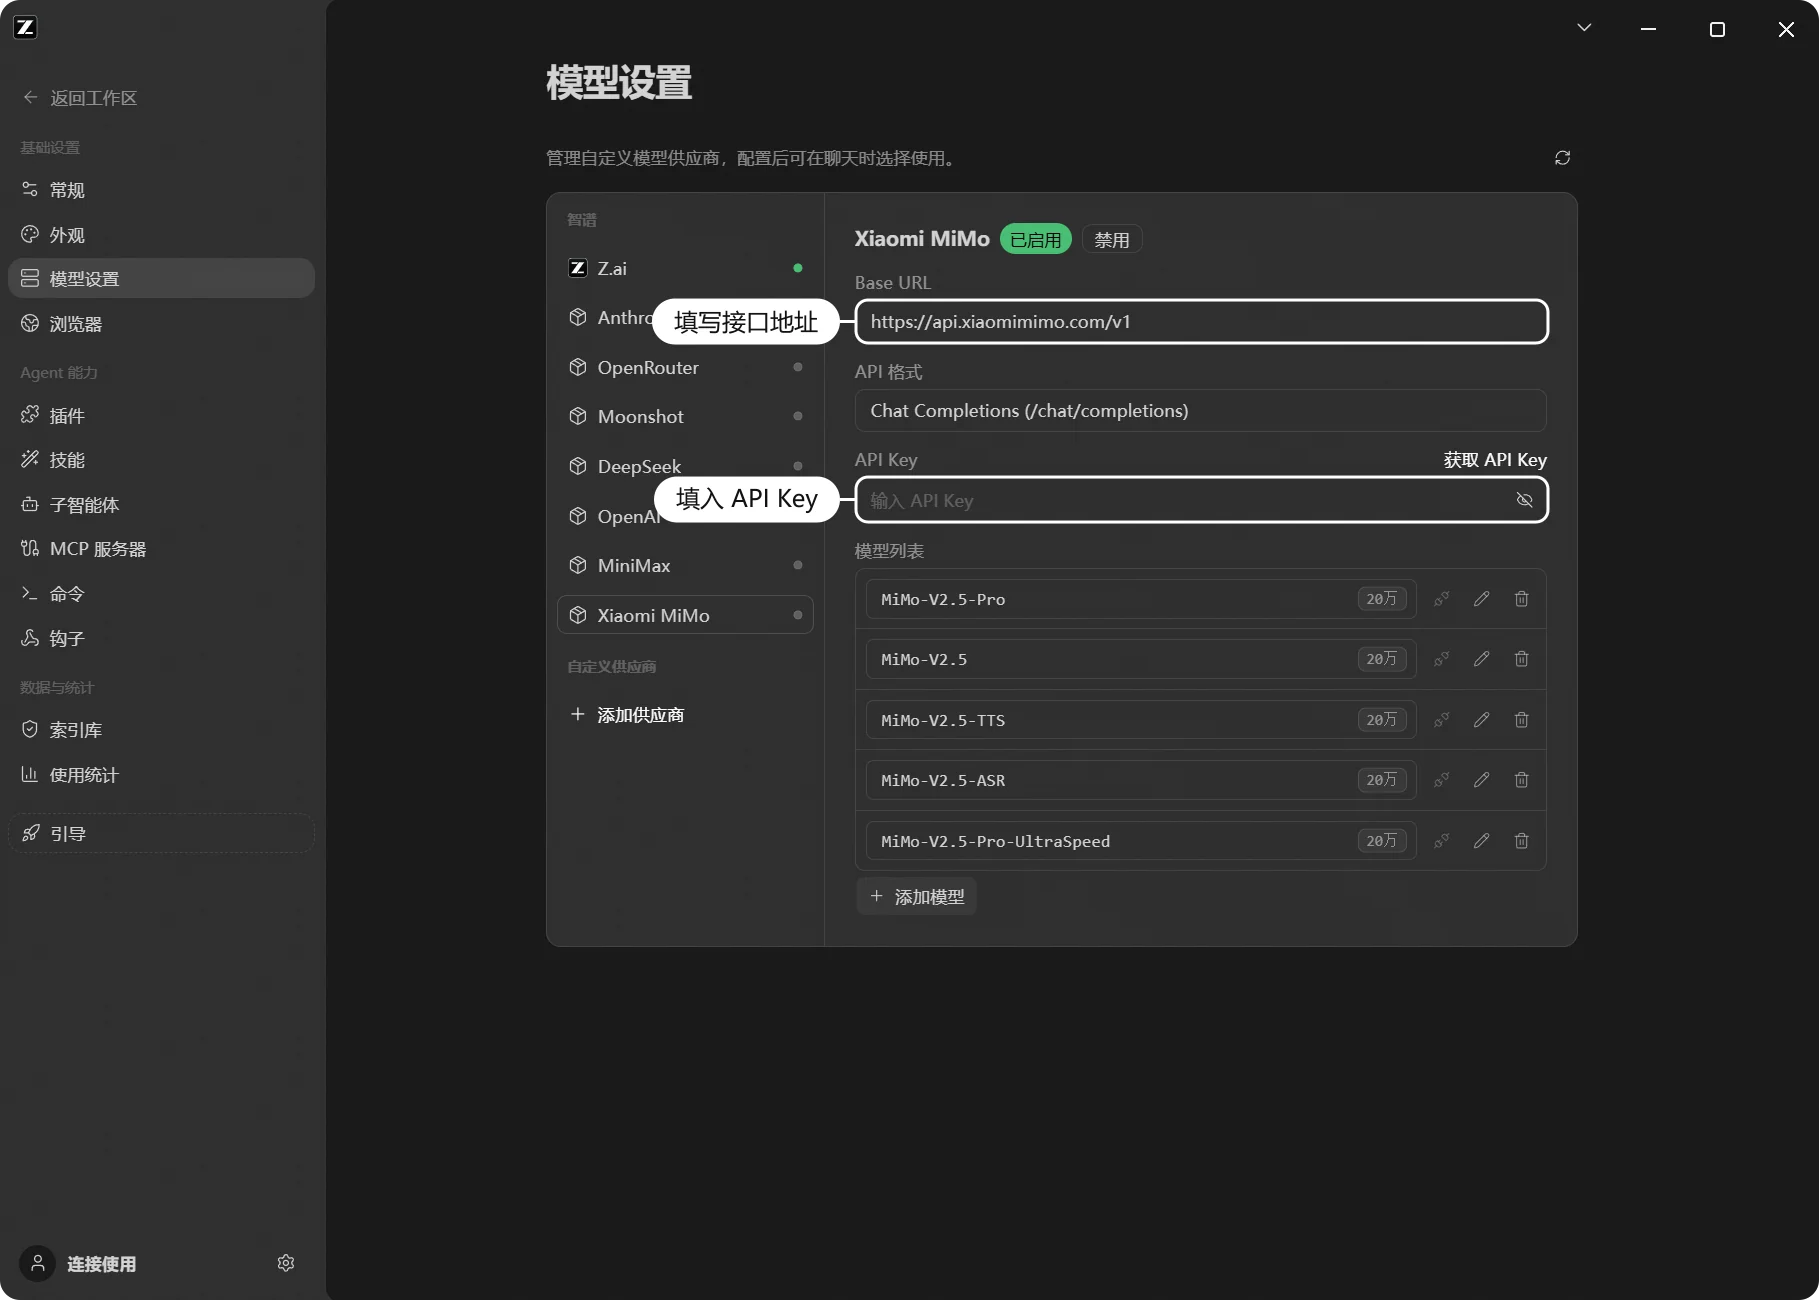The height and width of the screenshot is (1300, 1819).
Task: Edit the MiMo-V2.5-Pro model entry
Action: point(1481,599)
